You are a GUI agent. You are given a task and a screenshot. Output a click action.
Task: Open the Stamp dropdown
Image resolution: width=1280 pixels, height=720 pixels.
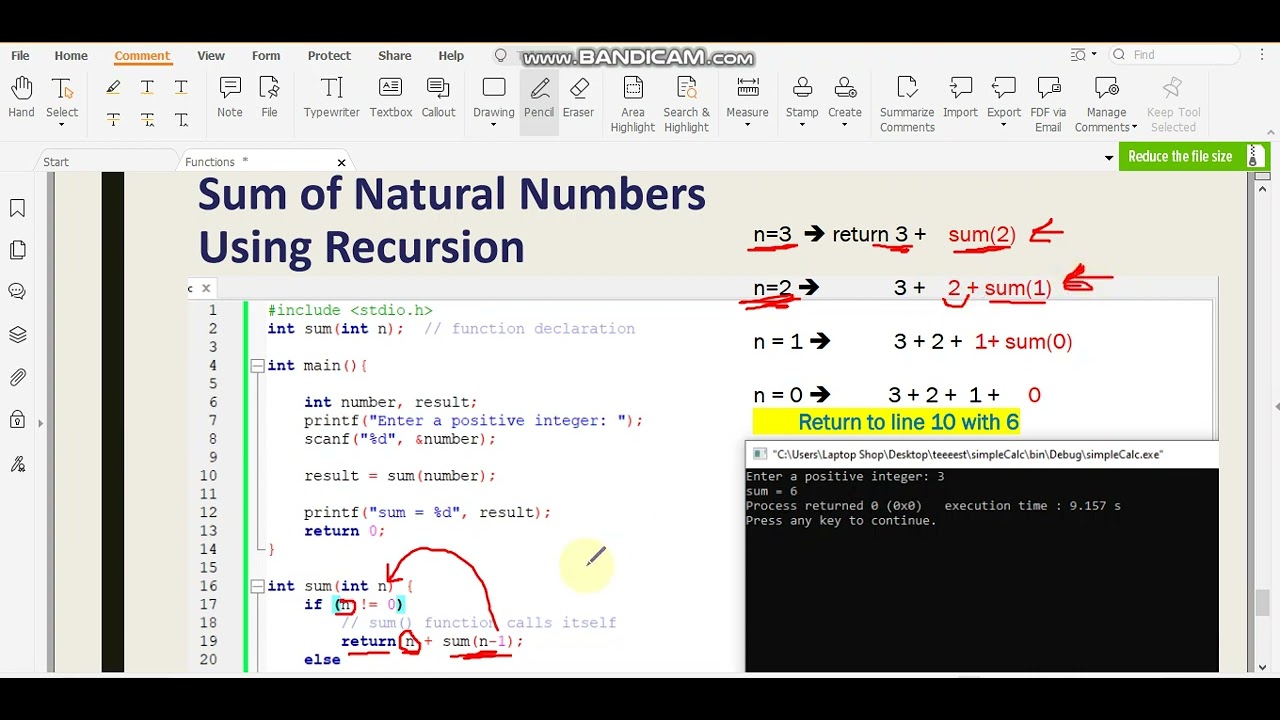click(802, 127)
